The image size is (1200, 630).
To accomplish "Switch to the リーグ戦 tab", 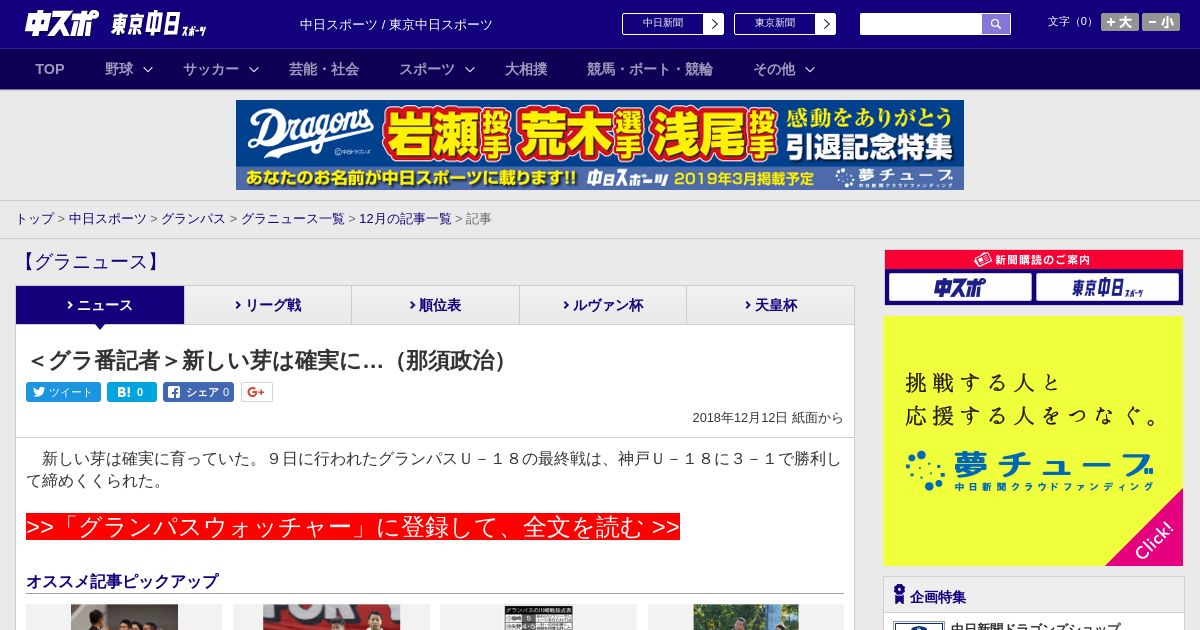I will coord(268,305).
